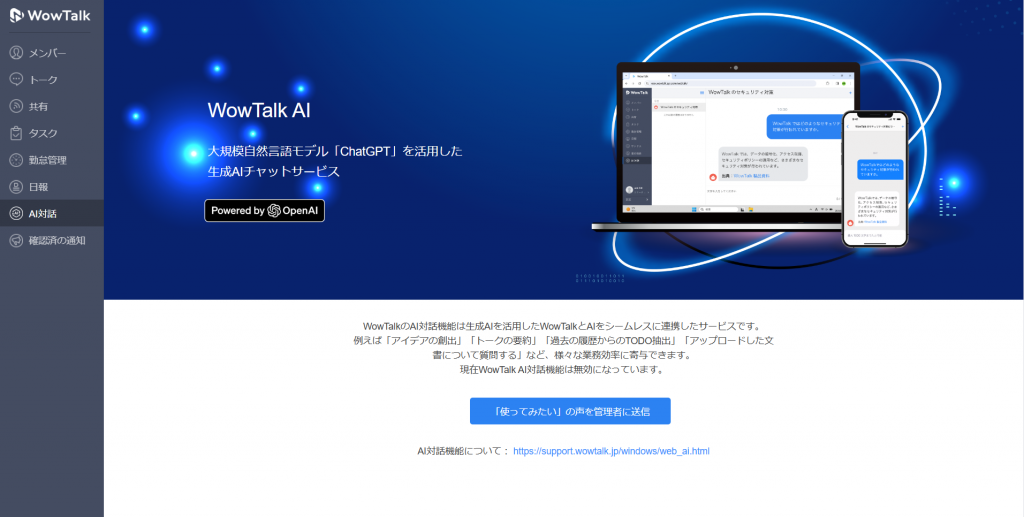Open the トーク menu item
Image resolution: width=1024 pixels, height=517 pixels.
[x=52, y=80]
